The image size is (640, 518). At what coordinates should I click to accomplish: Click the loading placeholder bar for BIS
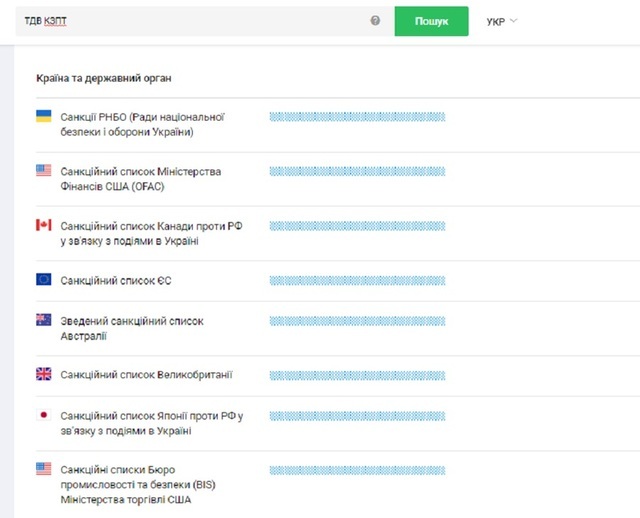pyautogui.click(x=357, y=471)
